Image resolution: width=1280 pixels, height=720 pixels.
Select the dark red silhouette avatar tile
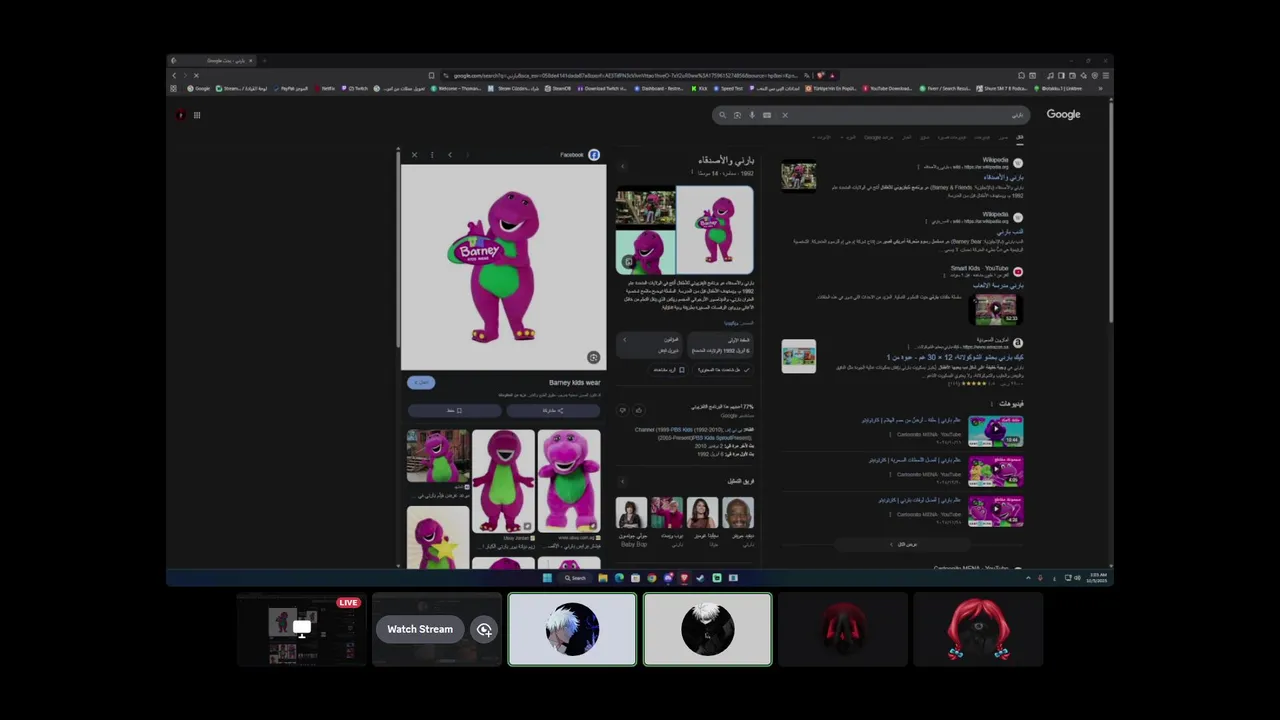(x=843, y=629)
